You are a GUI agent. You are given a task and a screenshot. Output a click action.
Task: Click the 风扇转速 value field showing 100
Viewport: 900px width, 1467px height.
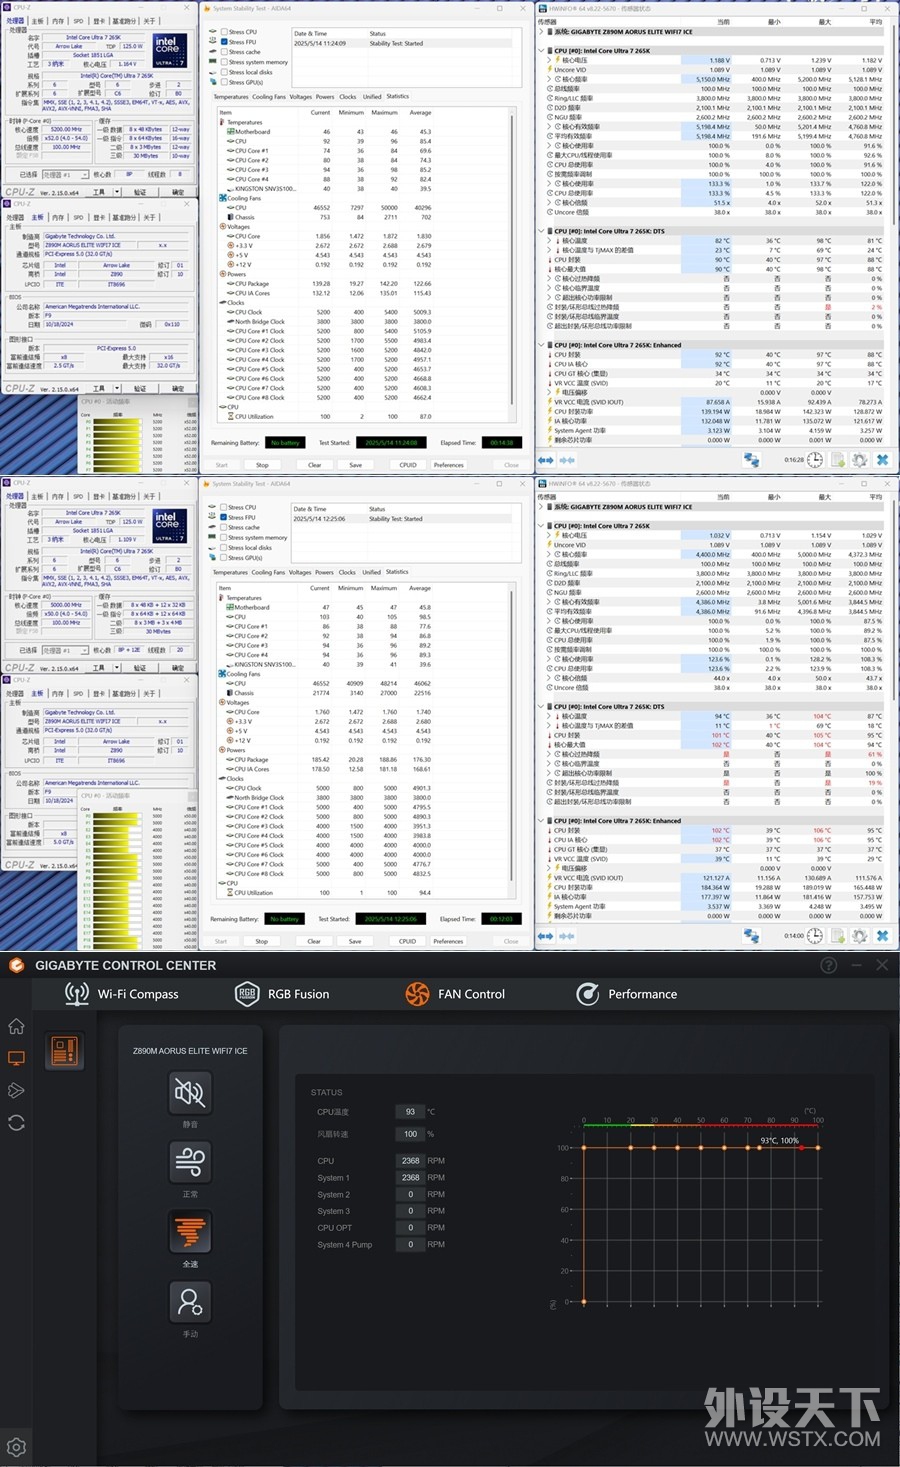pyautogui.click(x=410, y=1134)
